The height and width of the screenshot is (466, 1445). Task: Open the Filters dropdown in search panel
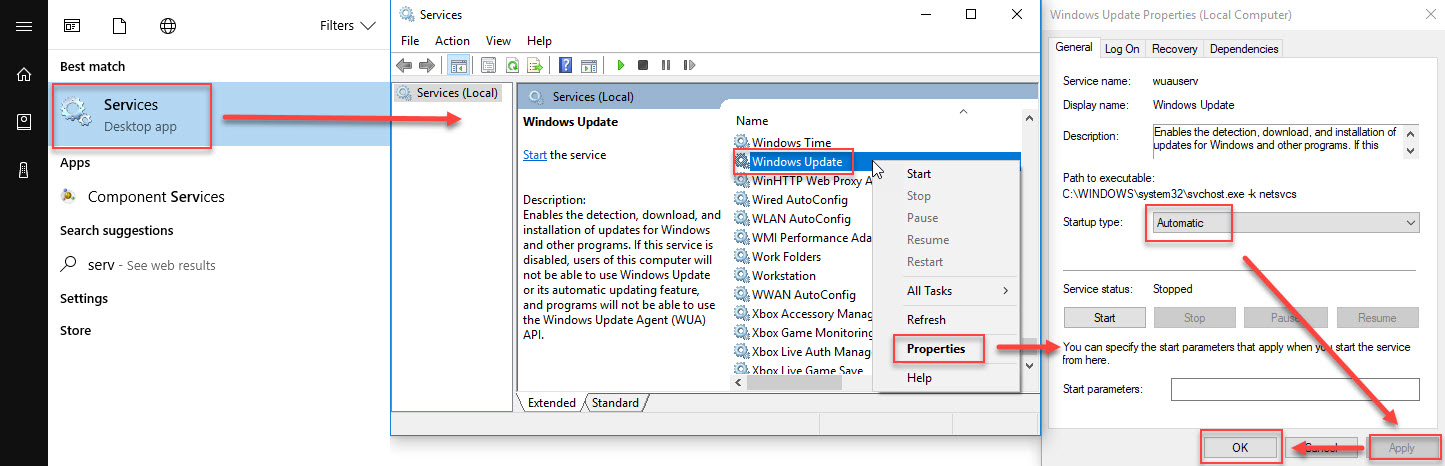pos(347,26)
